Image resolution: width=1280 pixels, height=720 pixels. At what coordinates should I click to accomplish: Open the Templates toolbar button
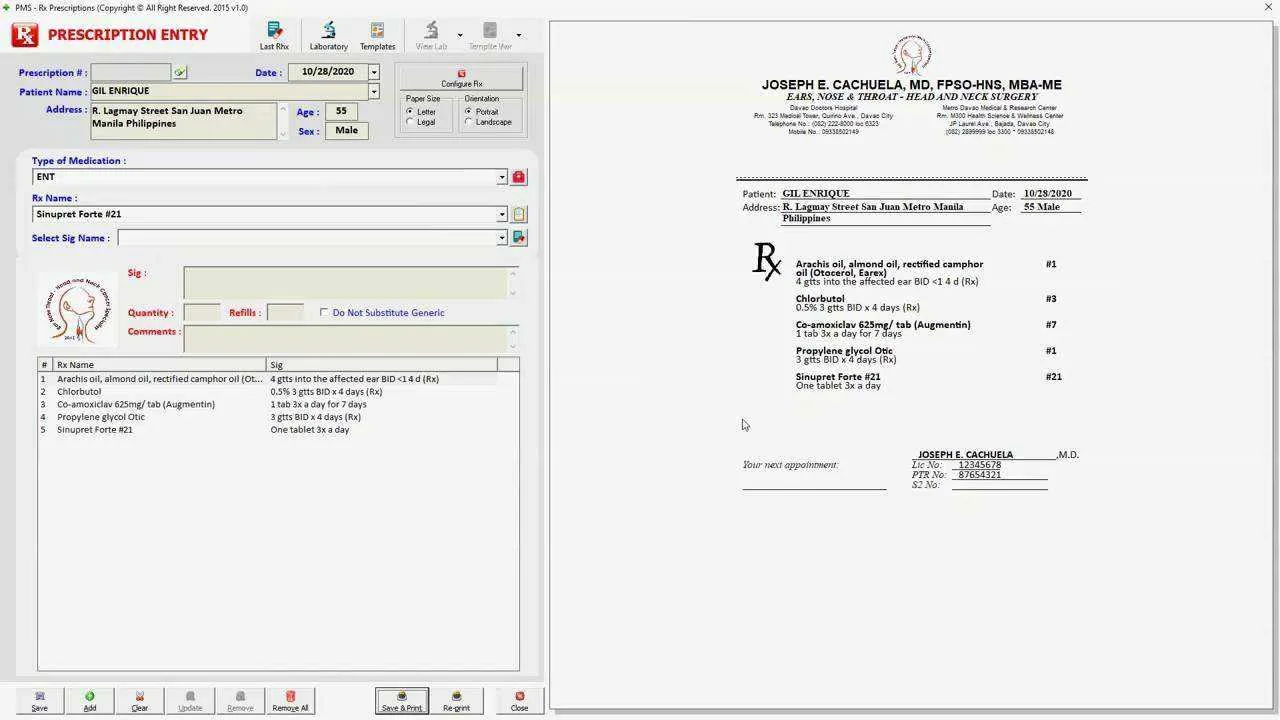pos(377,36)
